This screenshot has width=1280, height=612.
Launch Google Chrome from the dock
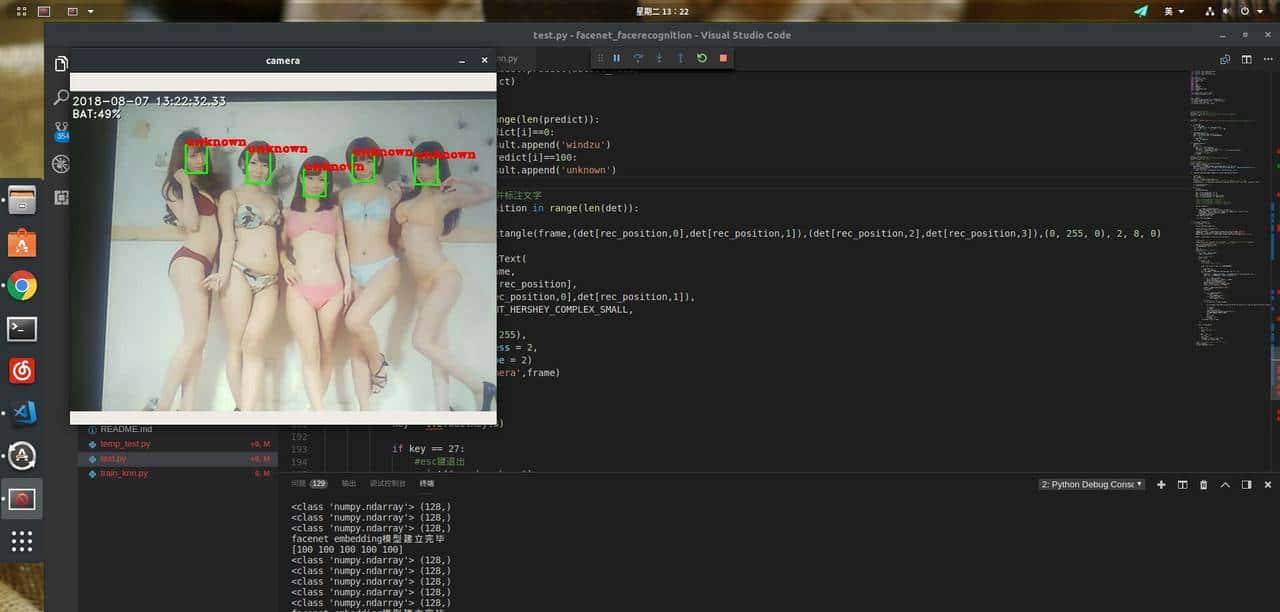click(x=22, y=286)
